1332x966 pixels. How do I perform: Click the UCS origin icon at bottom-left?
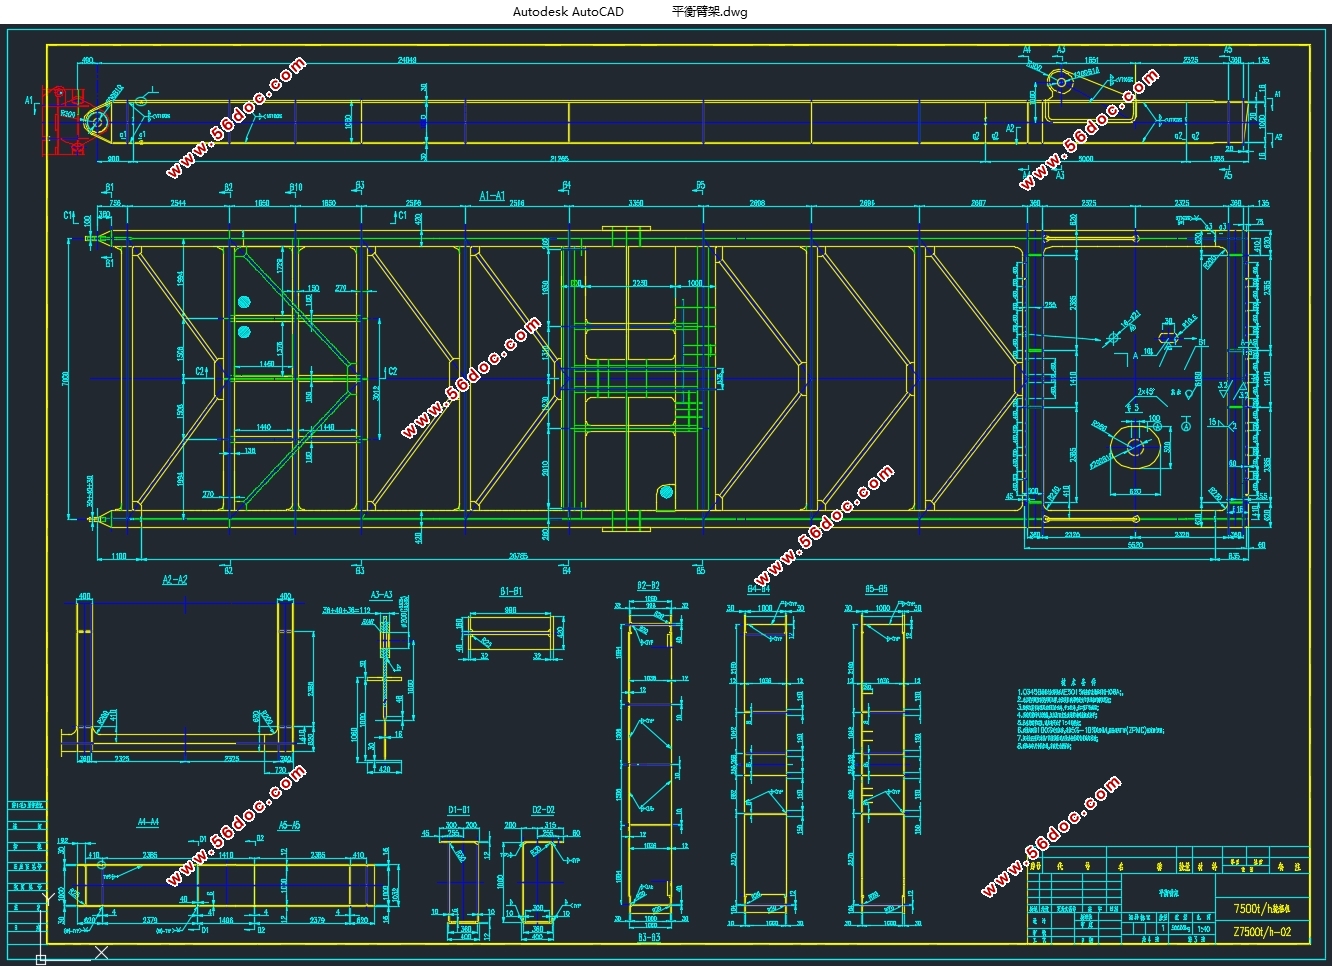pyautogui.click(x=40, y=959)
